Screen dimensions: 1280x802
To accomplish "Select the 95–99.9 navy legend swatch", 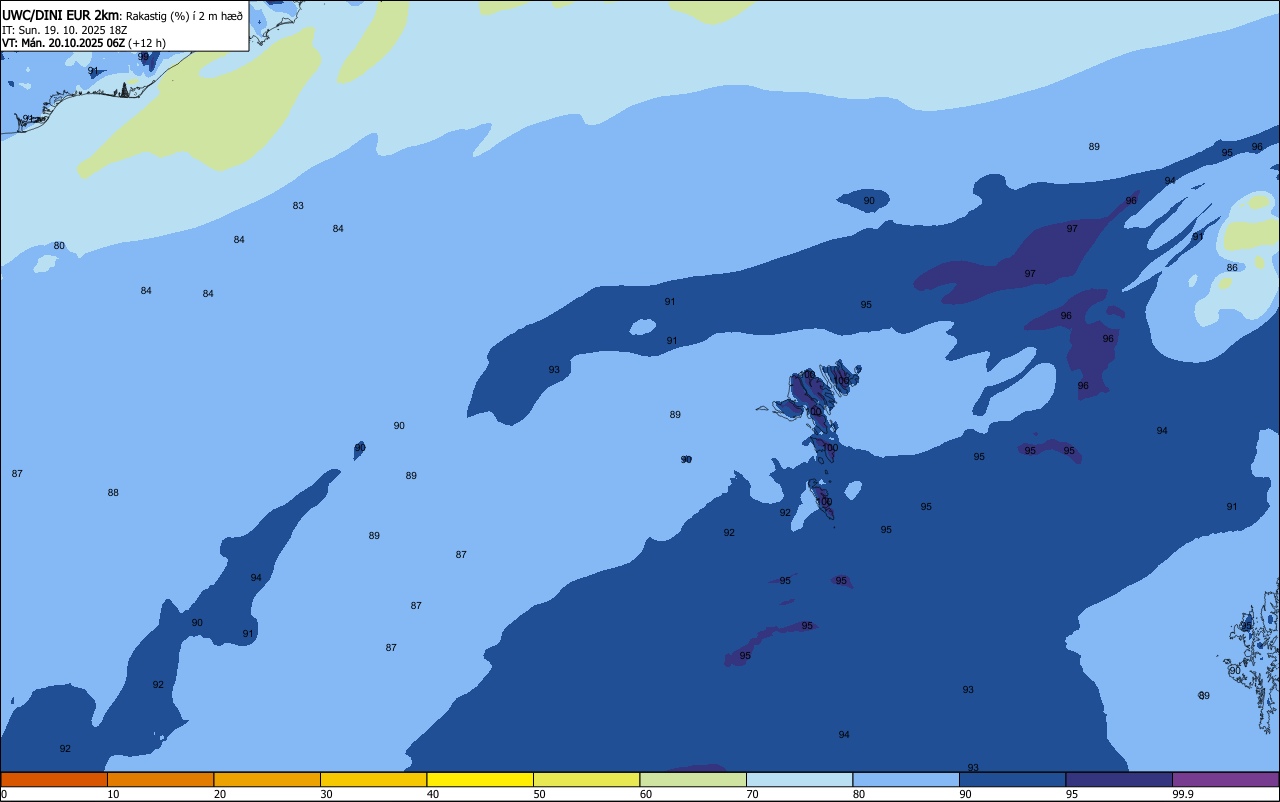I will click(x=1119, y=779).
